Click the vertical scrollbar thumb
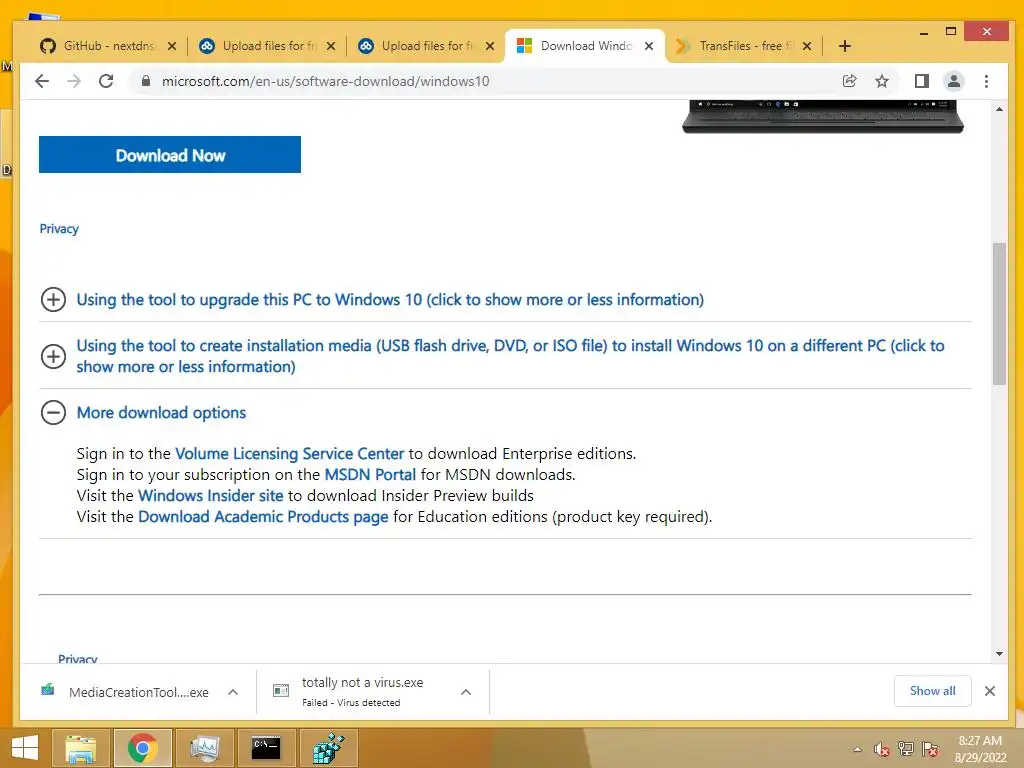This screenshot has height=768, width=1024. click(999, 313)
